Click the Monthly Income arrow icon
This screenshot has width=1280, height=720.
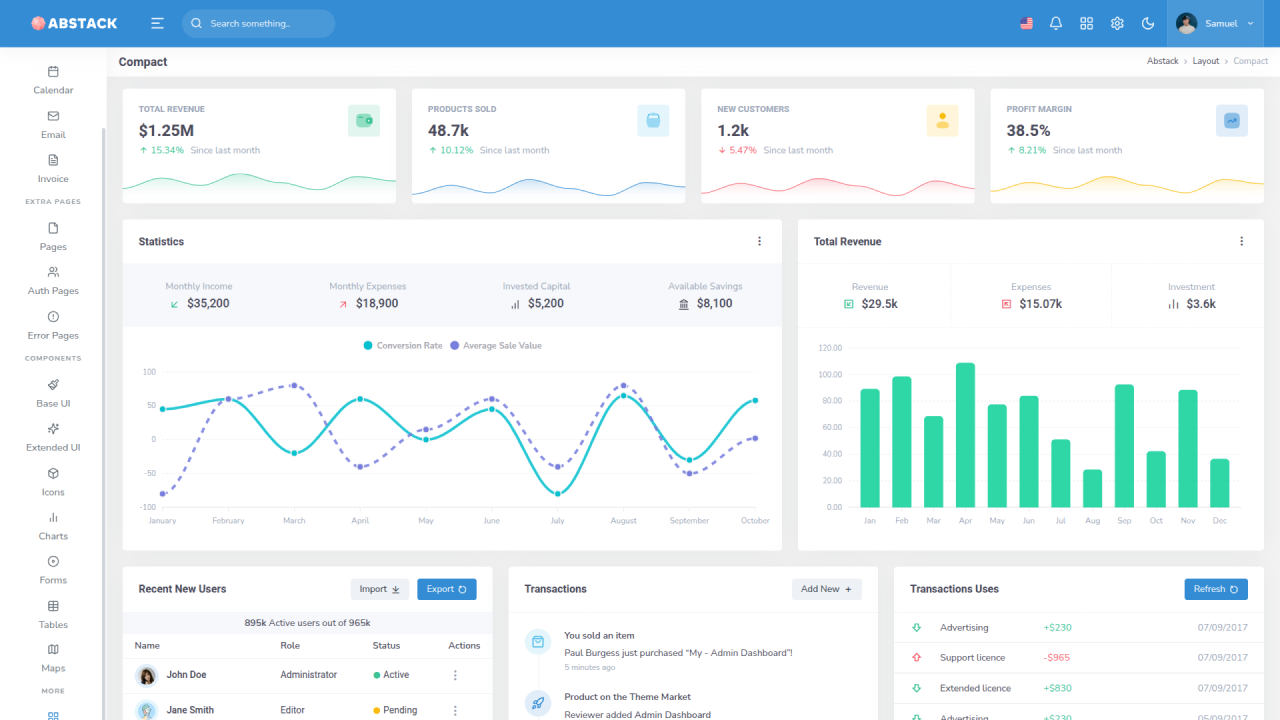pyautogui.click(x=175, y=304)
